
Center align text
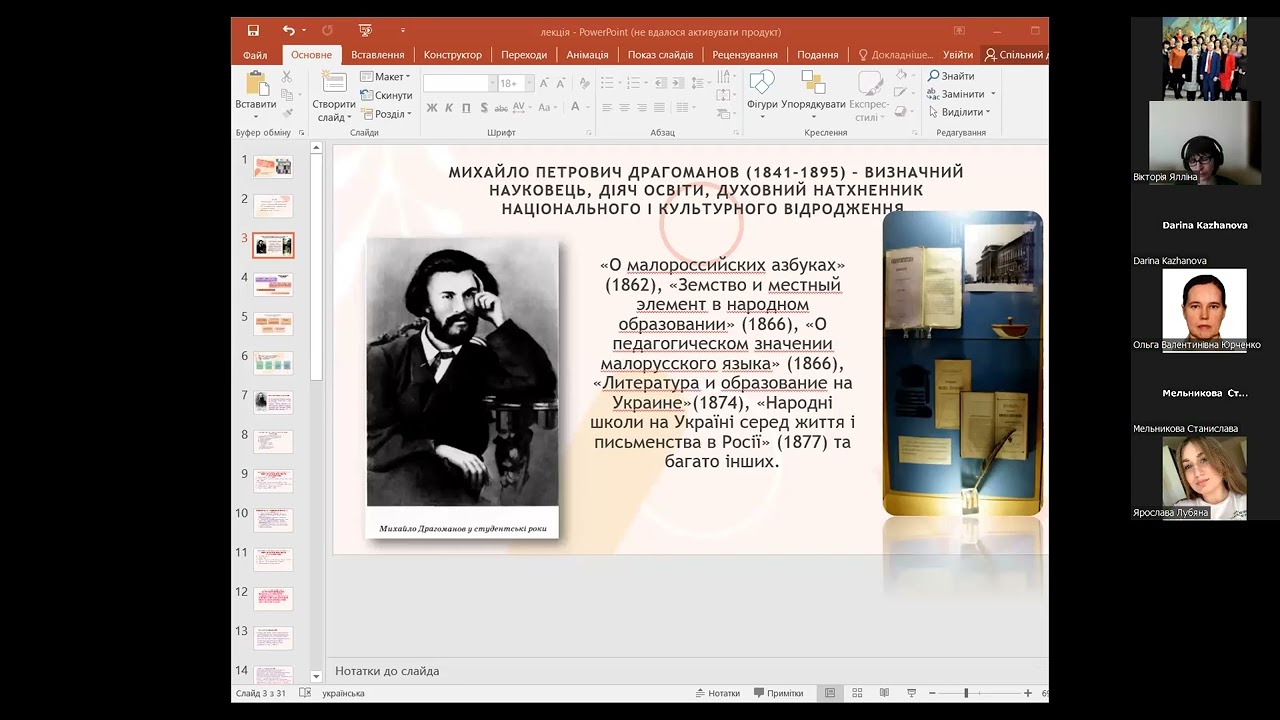point(624,108)
